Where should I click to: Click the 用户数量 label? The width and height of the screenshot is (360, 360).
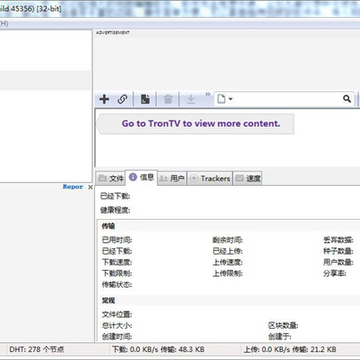[x=338, y=262]
